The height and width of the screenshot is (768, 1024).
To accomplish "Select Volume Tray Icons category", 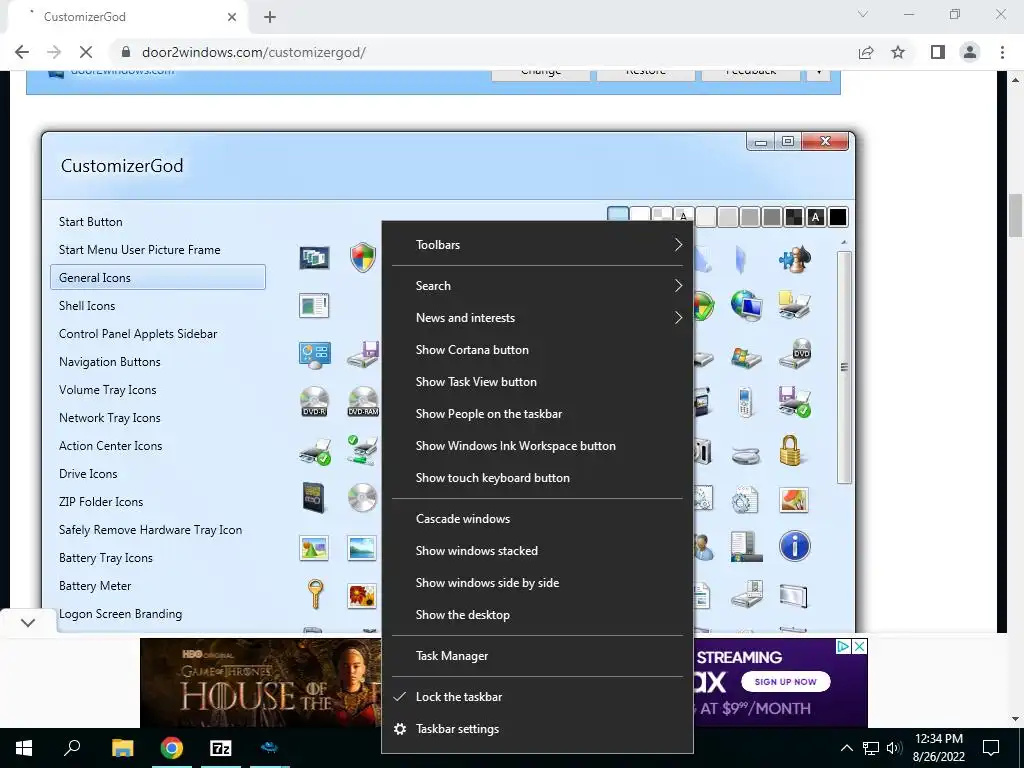I will coord(108,390).
